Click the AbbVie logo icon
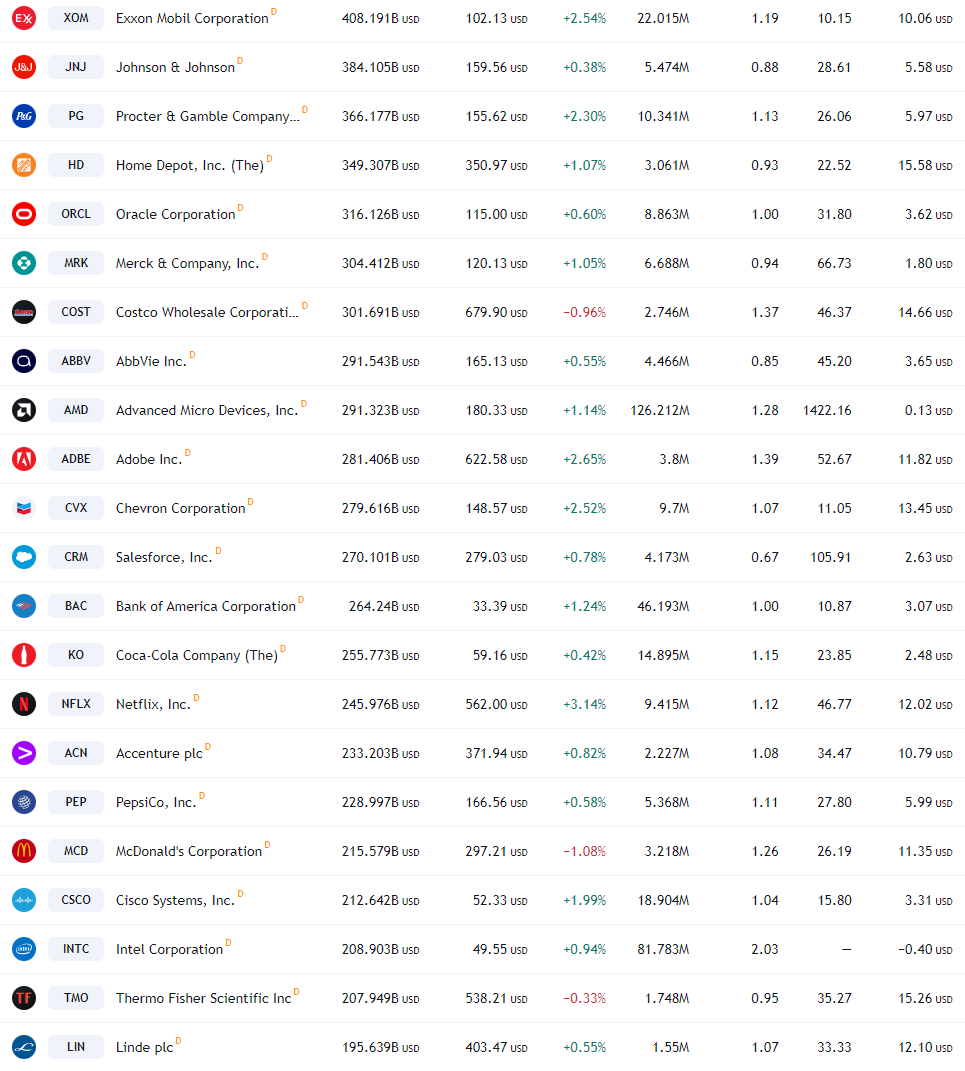The image size is (965, 1071). tap(24, 361)
